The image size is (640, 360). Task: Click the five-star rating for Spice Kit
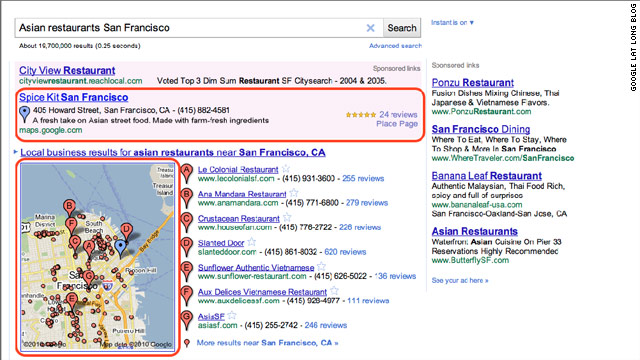(x=361, y=115)
